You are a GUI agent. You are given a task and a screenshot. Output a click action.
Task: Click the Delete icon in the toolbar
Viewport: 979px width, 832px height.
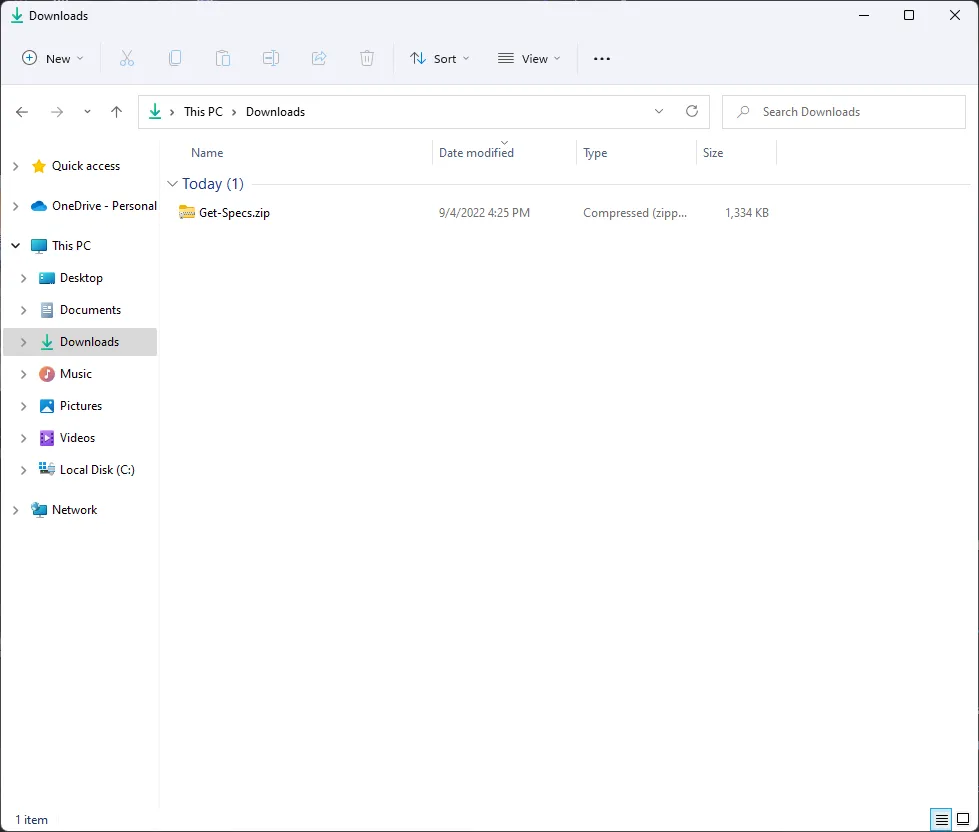pyautogui.click(x=367, y=58)
